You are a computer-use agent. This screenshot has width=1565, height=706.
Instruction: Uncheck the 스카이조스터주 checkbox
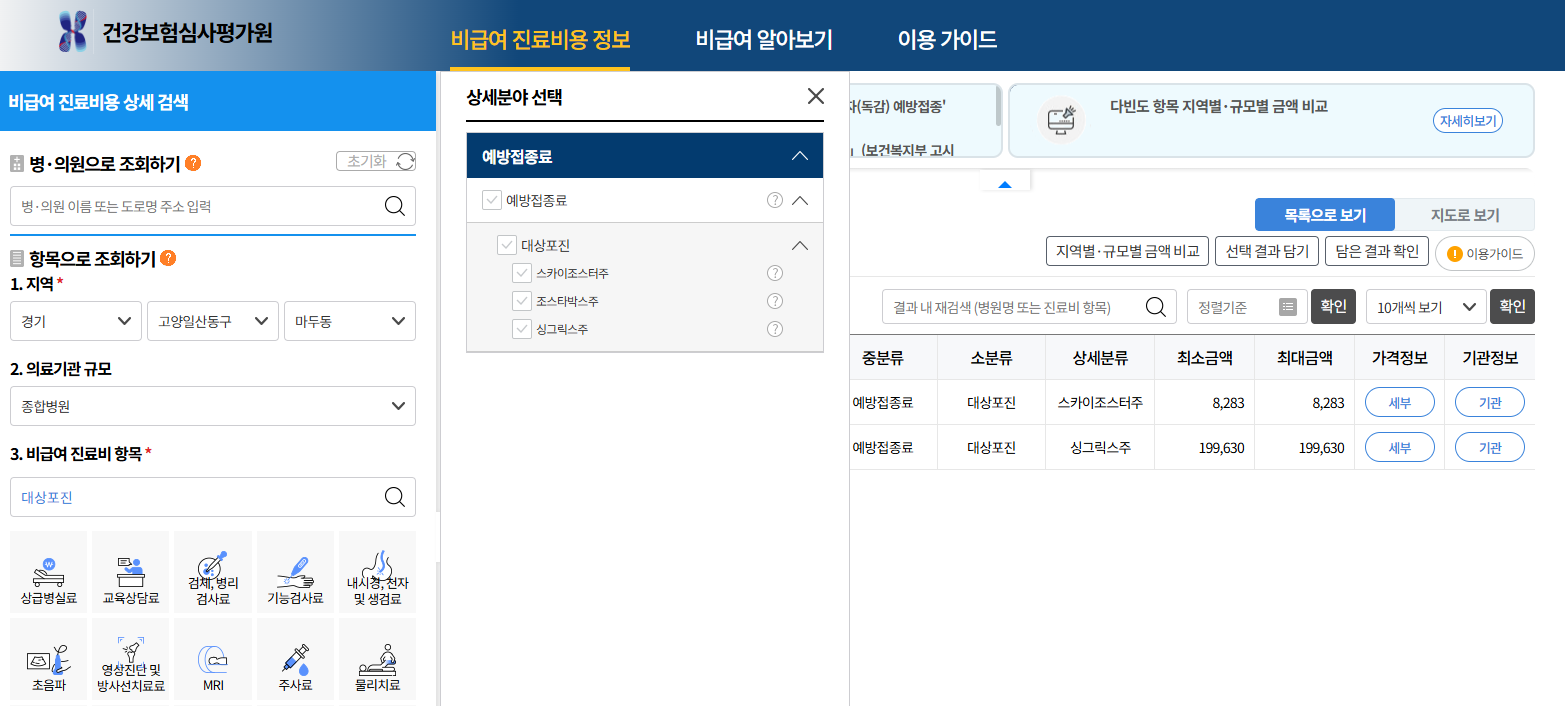point(520,272)
